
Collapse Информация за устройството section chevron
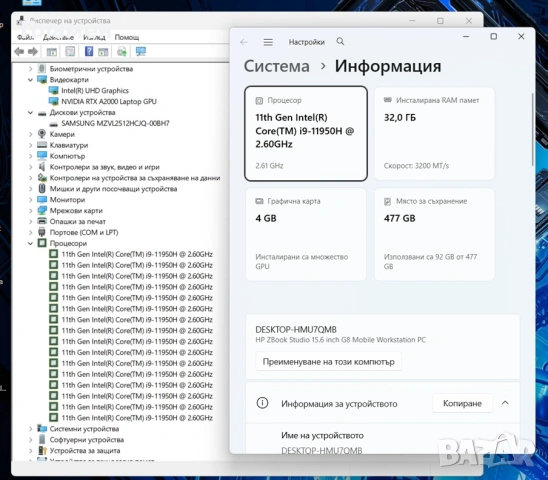tap(505, 403)
